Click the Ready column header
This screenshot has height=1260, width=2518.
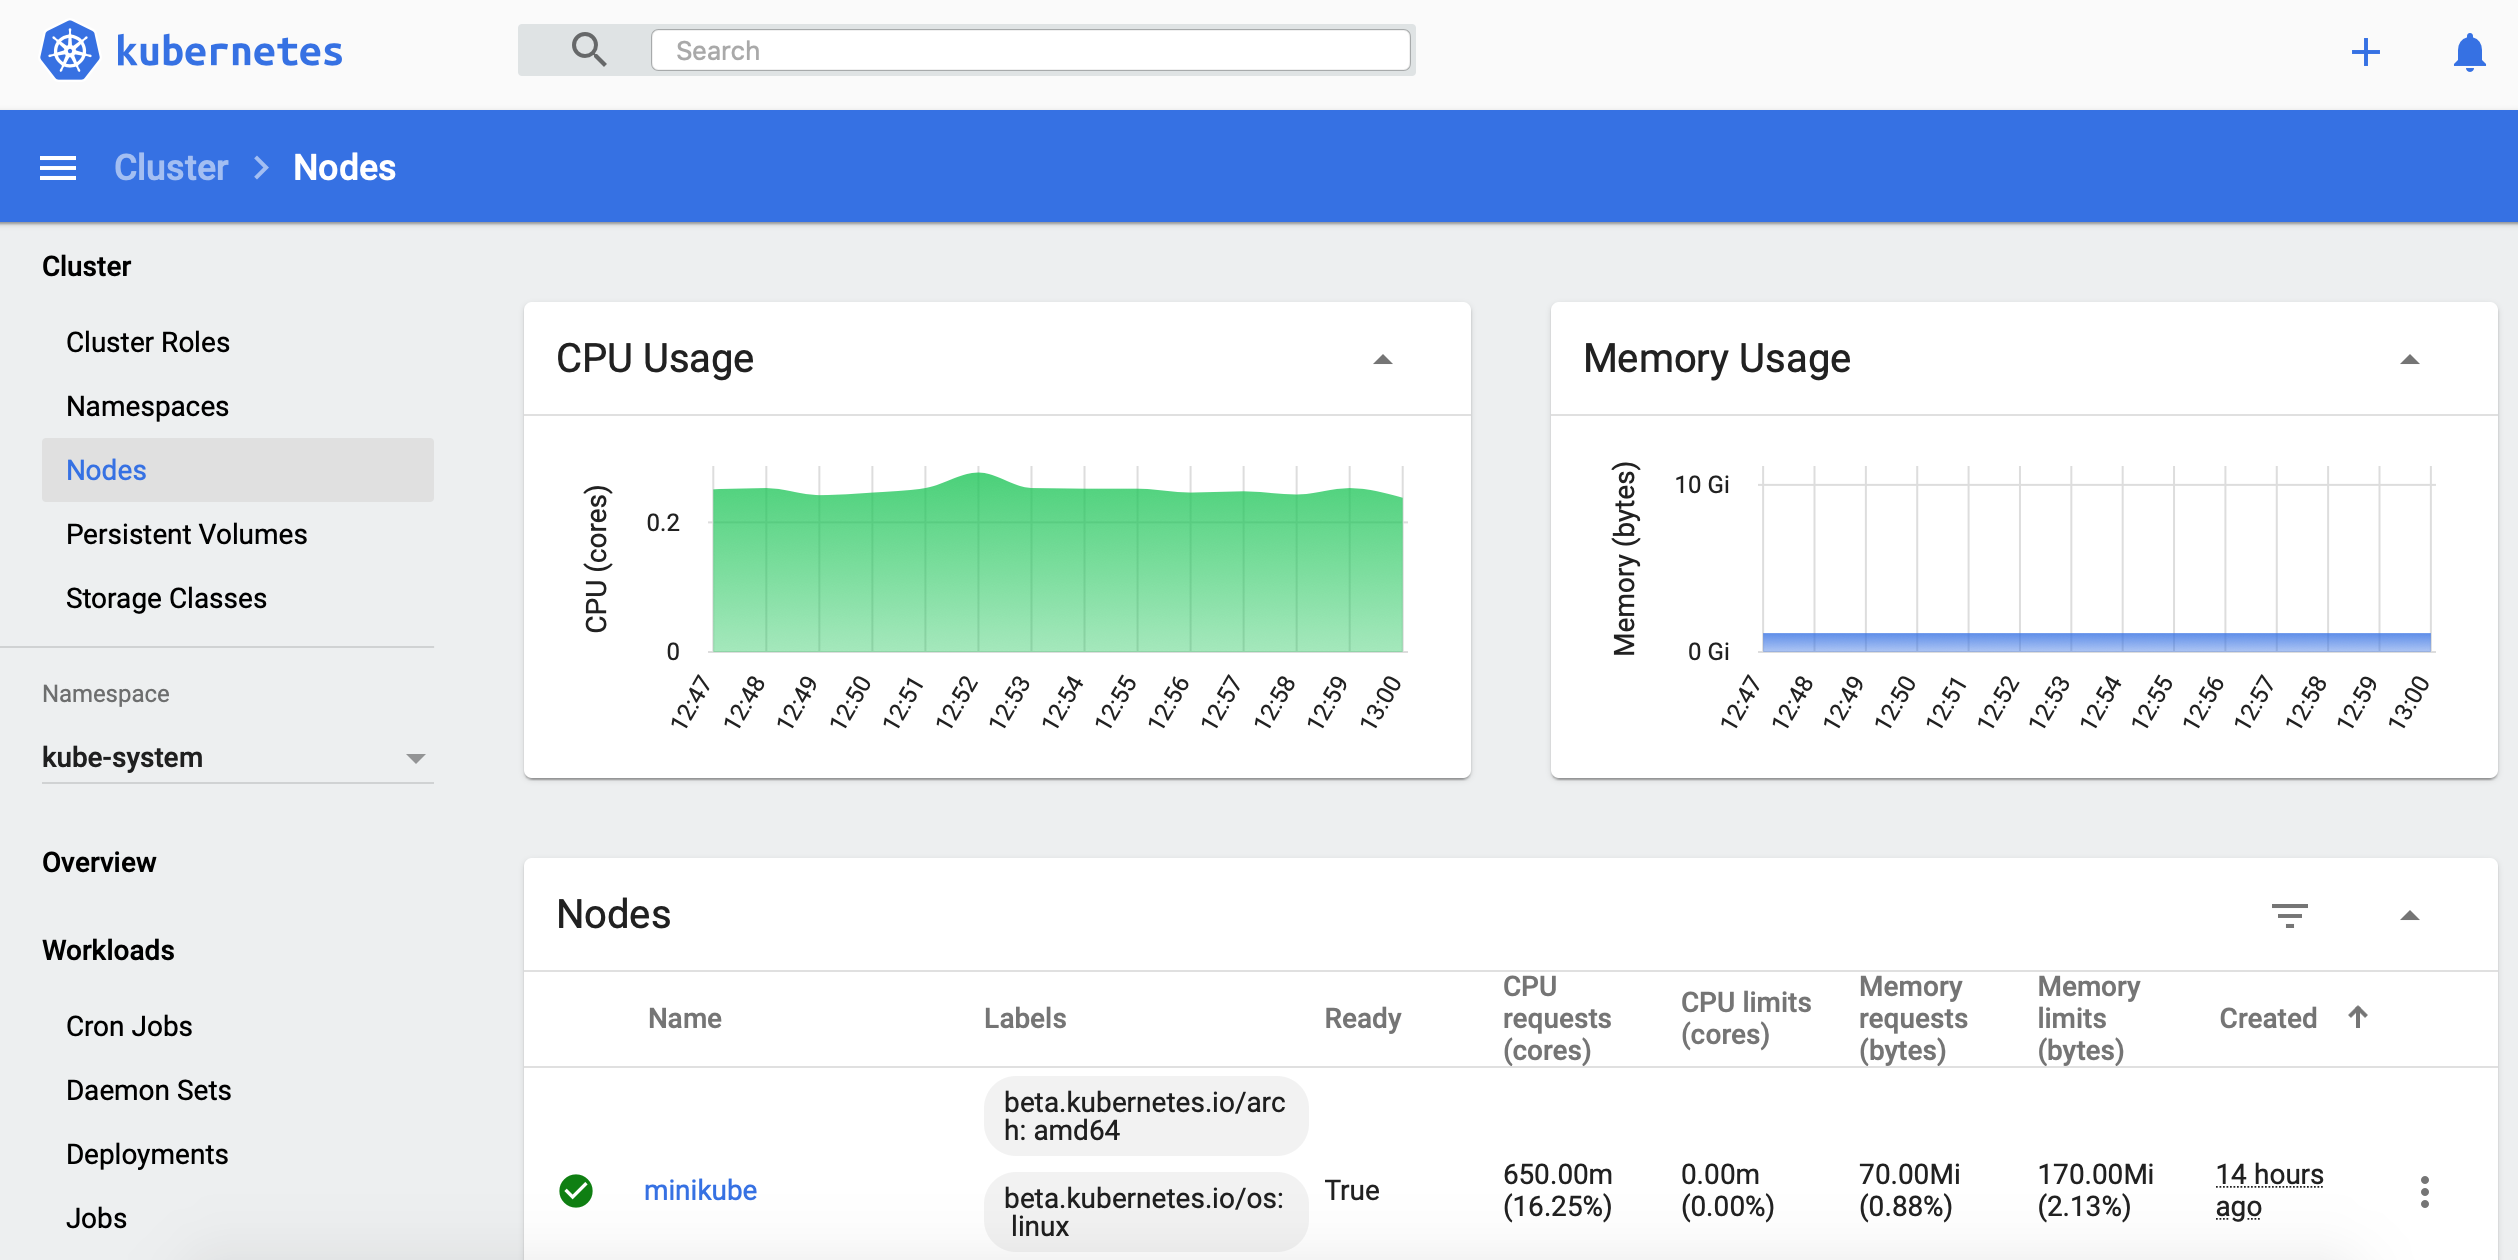tap(1363, 1018)
